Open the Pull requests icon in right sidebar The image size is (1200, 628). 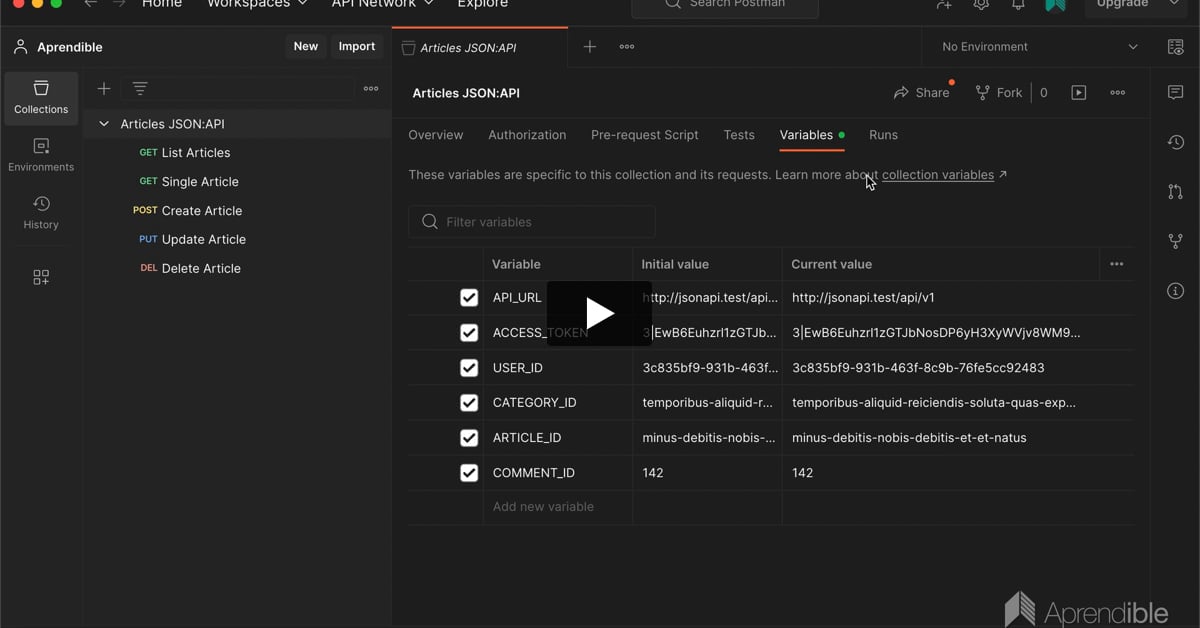[1175, 192]
